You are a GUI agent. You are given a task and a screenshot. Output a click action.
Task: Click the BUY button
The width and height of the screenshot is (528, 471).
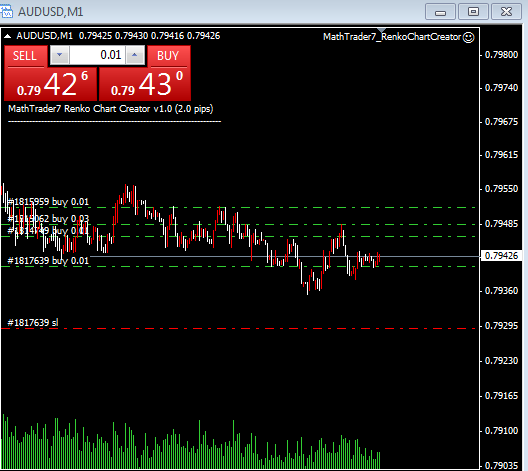[x=168, y=56]
